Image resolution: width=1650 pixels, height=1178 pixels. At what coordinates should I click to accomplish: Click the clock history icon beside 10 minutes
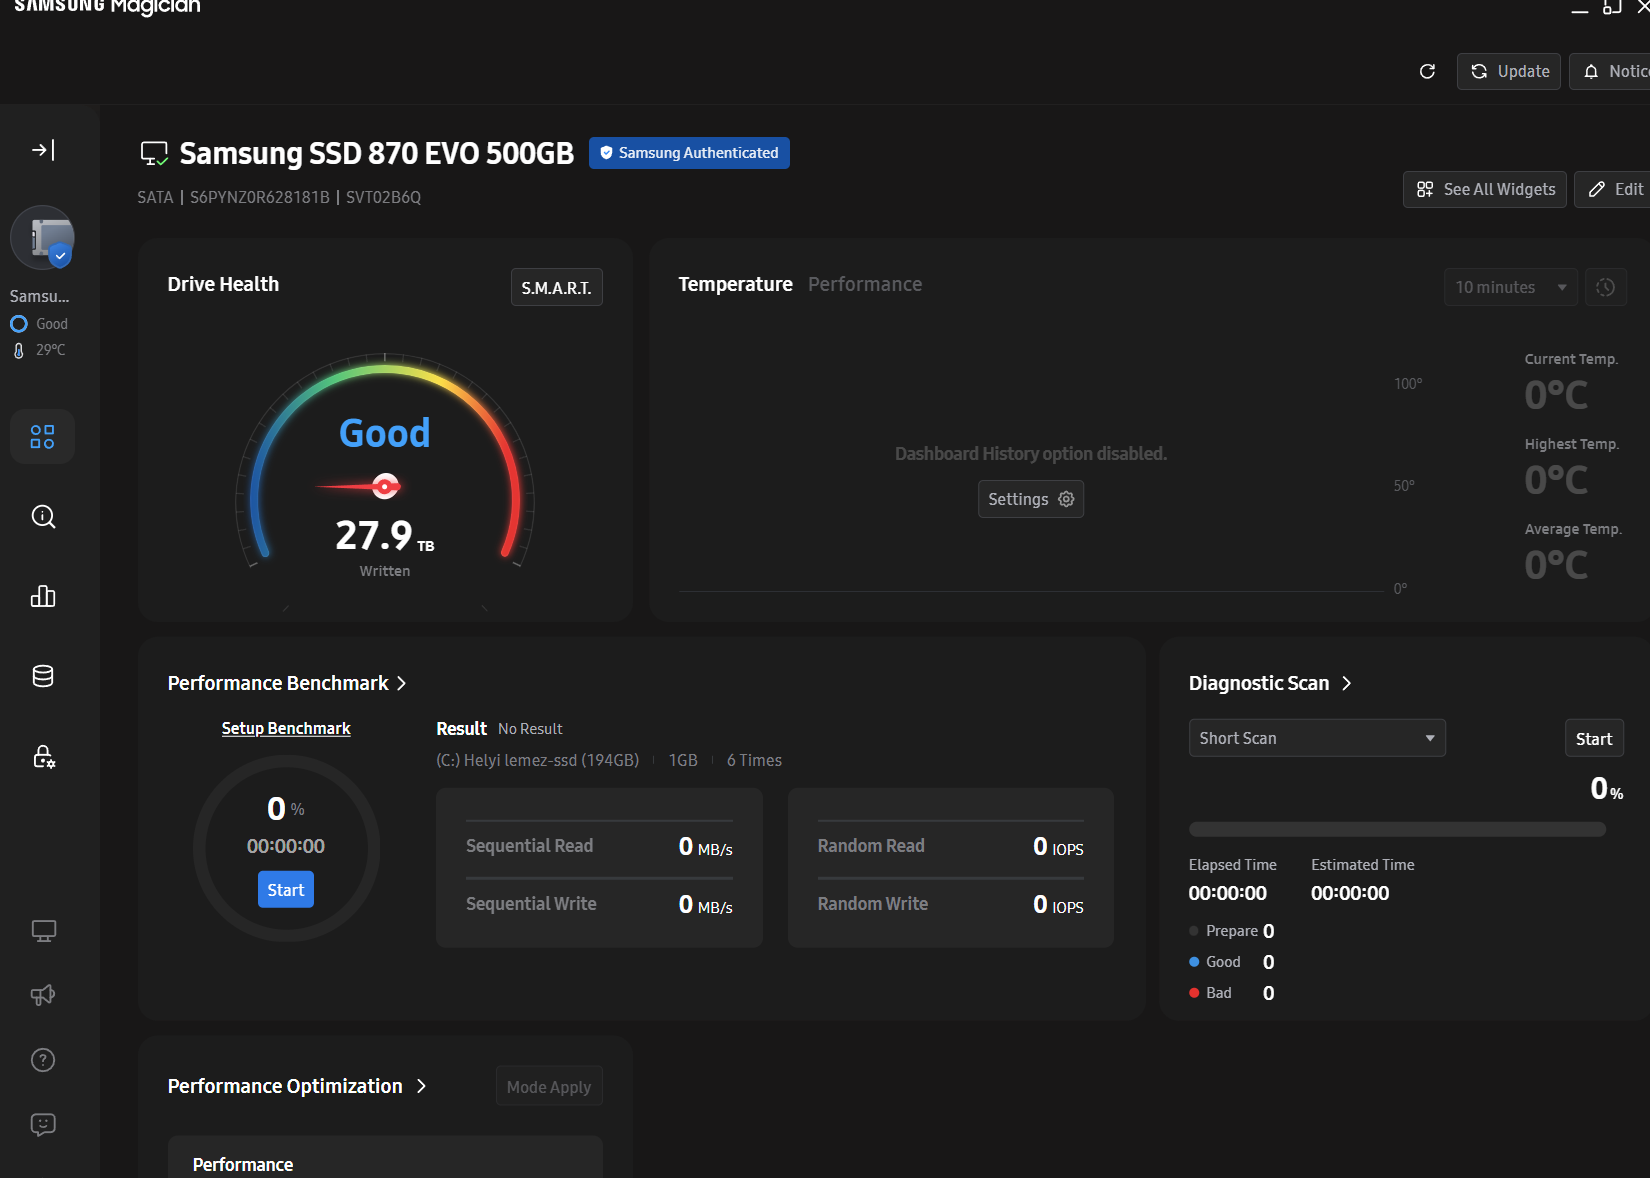[1606, 287]
